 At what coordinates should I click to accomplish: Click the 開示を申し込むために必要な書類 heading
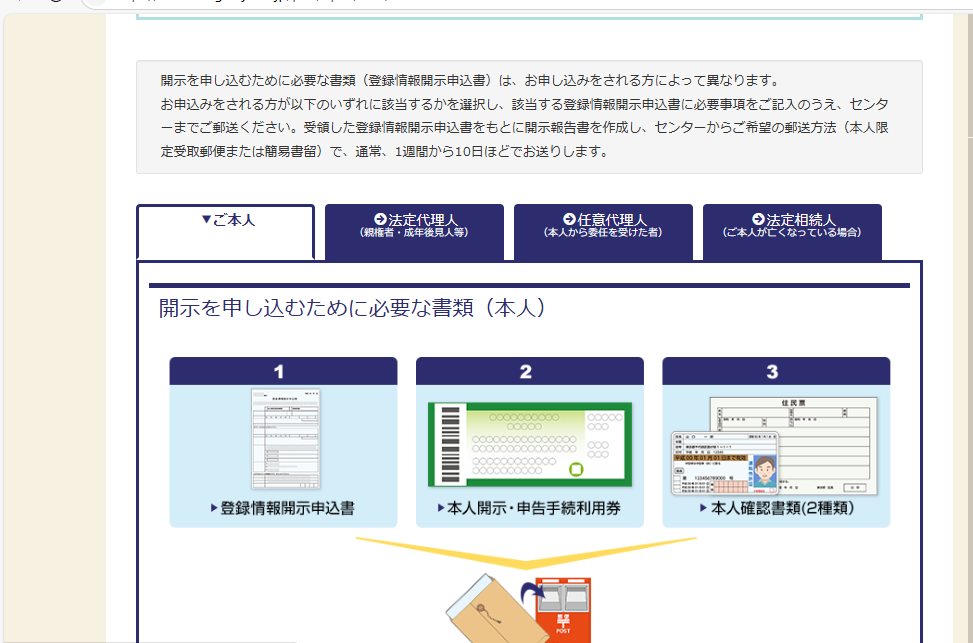352,308
